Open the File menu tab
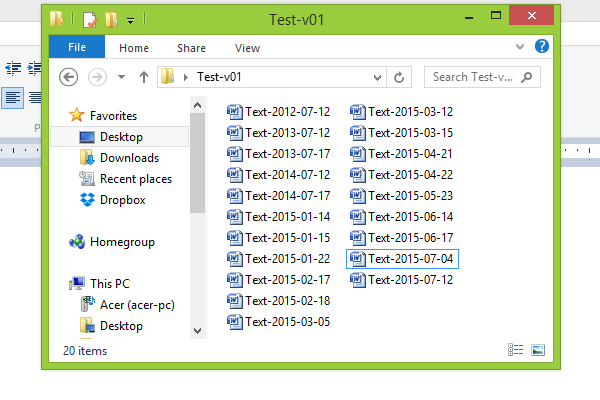 (77, 47)
